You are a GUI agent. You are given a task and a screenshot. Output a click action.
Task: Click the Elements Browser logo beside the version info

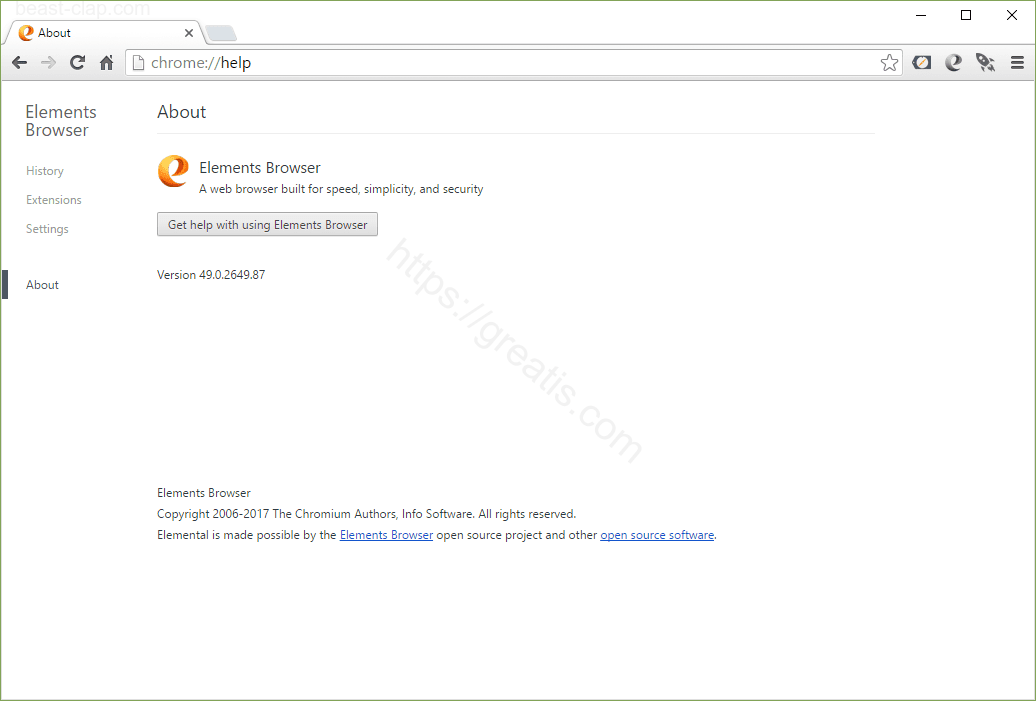click(x=172, y=171)
